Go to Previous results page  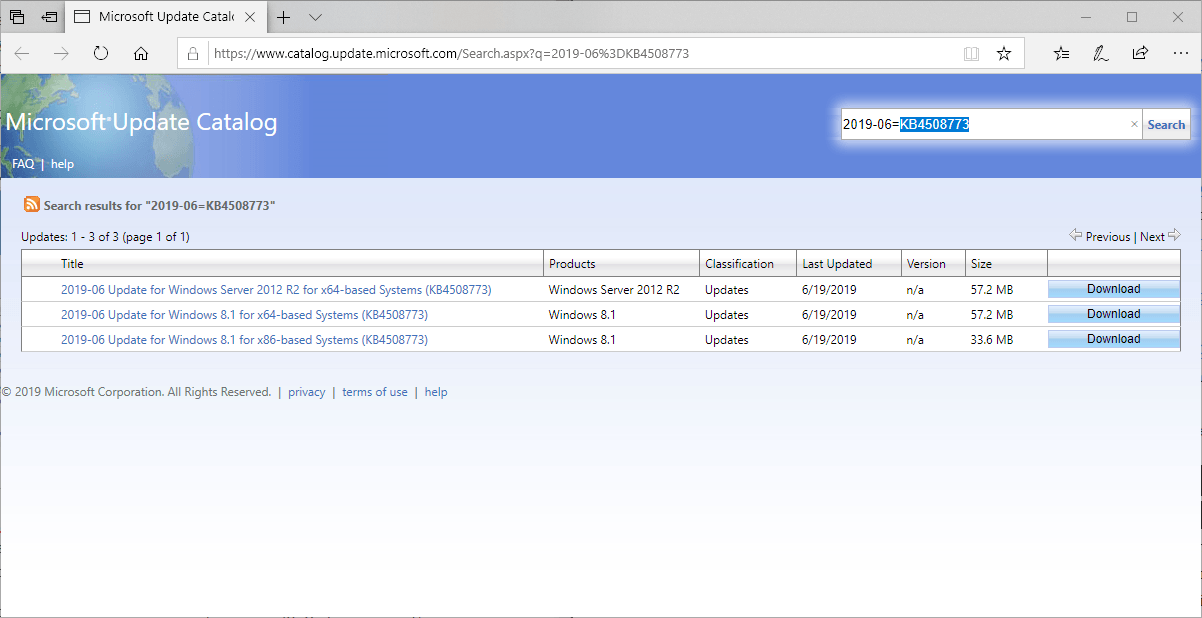[1100, 236]
